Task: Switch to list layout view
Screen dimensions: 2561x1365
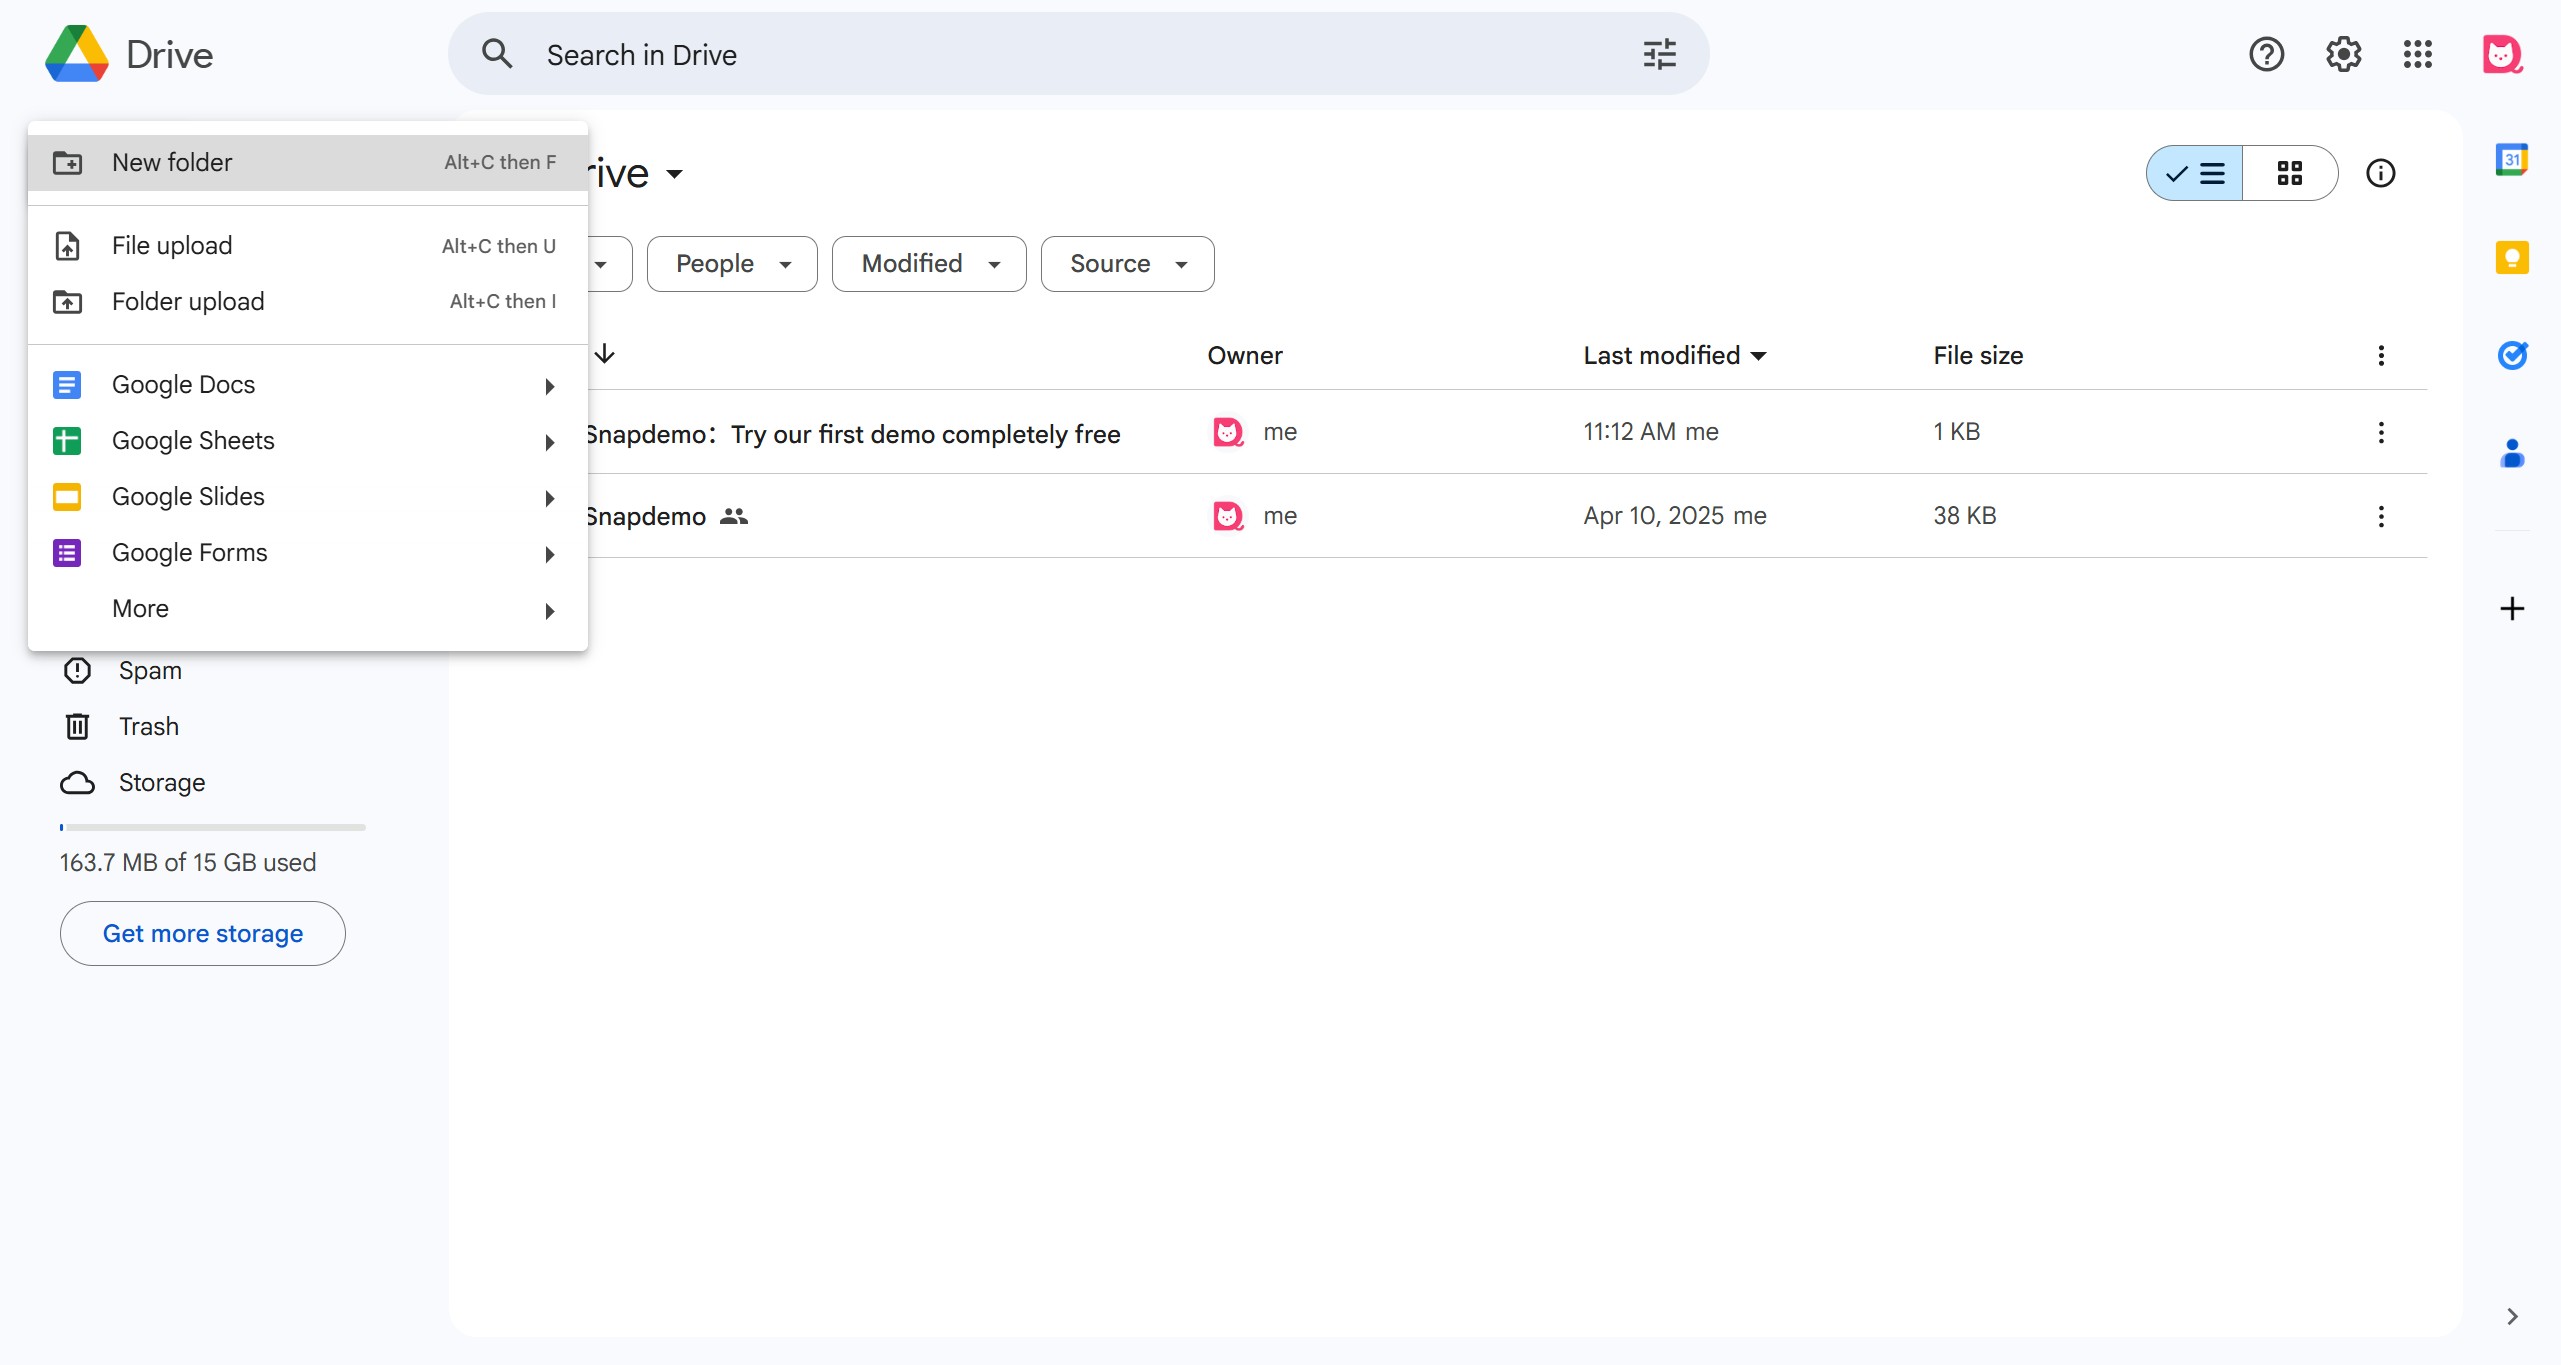Action: (2194, 173)
